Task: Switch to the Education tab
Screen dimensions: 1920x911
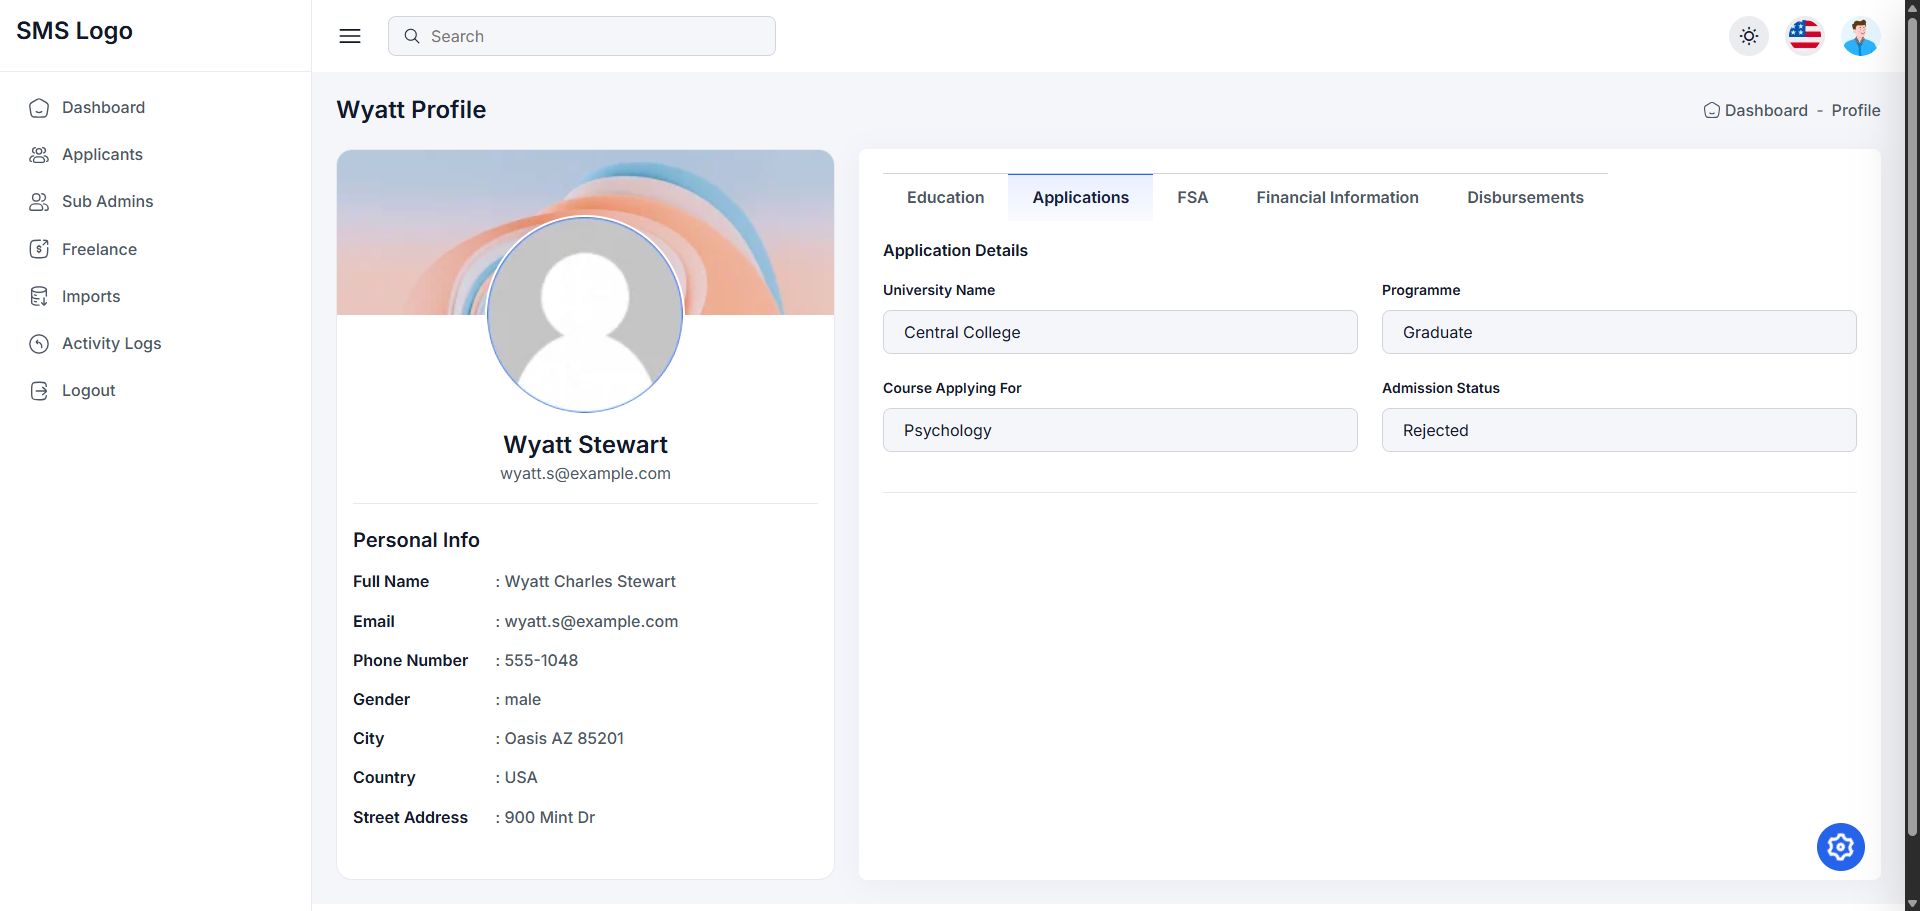Action: 945,198
